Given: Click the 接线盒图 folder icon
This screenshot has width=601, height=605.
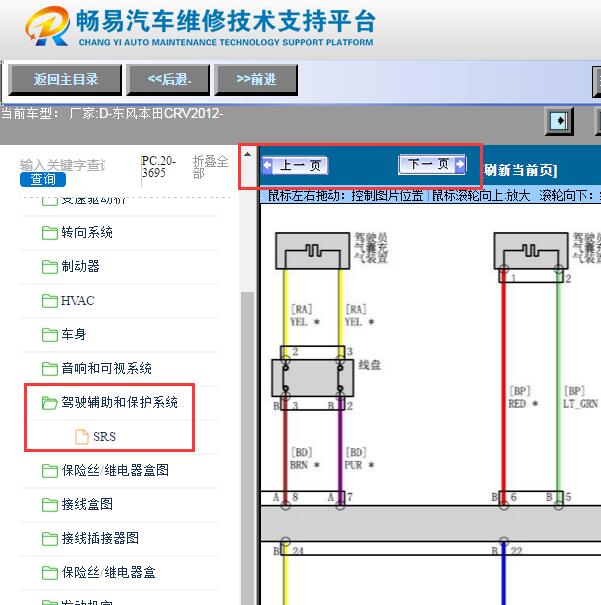Looking at the screenshot, I should [50, 504].
